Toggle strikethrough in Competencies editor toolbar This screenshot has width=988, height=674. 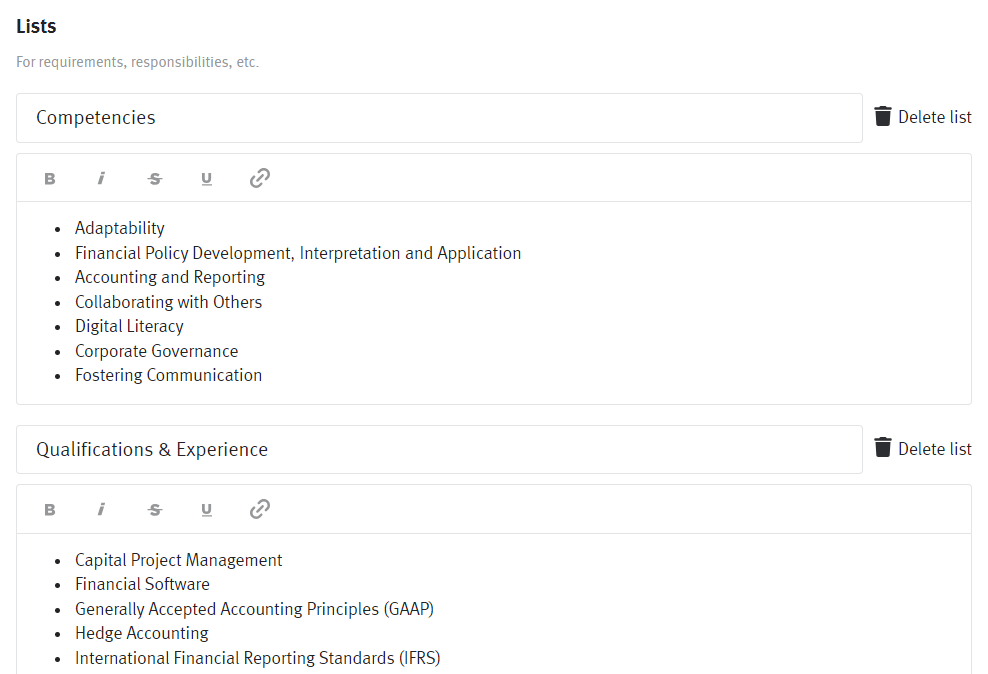(x=154, y=179)
